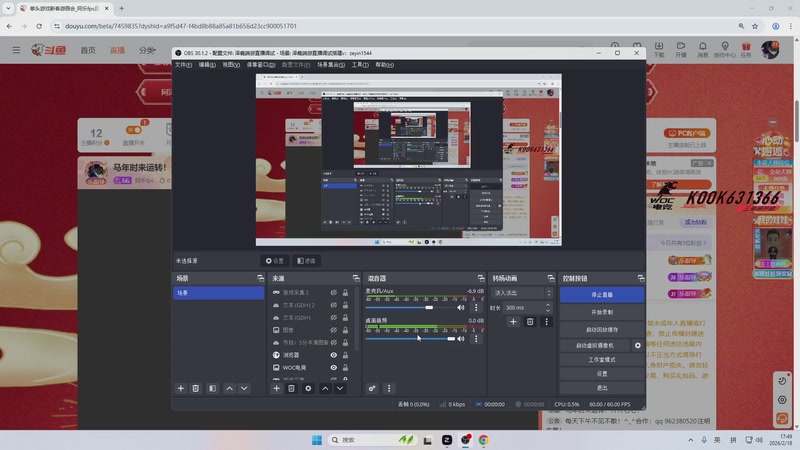800x450 pixels.
Task: Show the hidden 游戏采集 2 source
Action: click(x=334, y=292)
